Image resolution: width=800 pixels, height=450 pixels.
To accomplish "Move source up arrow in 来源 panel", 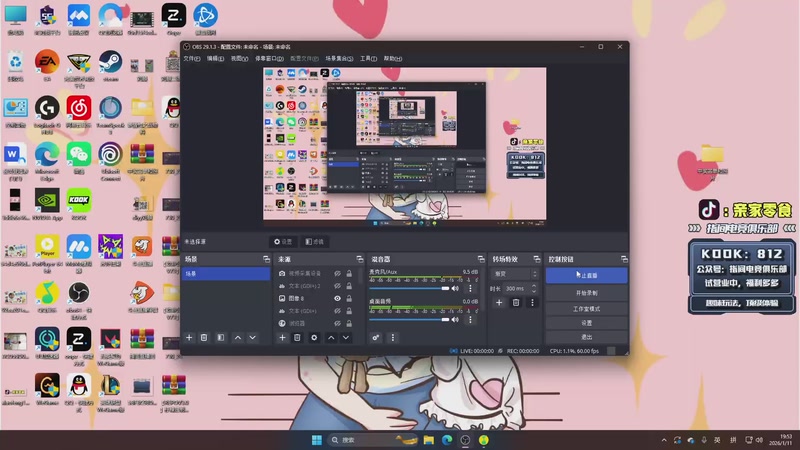I will tap(331, 338).
